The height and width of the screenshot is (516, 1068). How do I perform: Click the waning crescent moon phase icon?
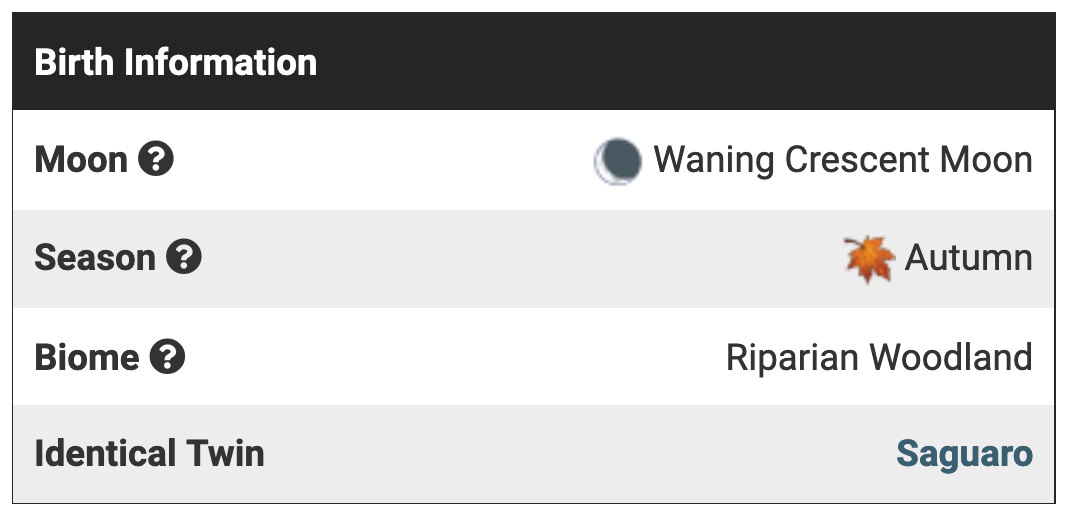click(617, 161)
